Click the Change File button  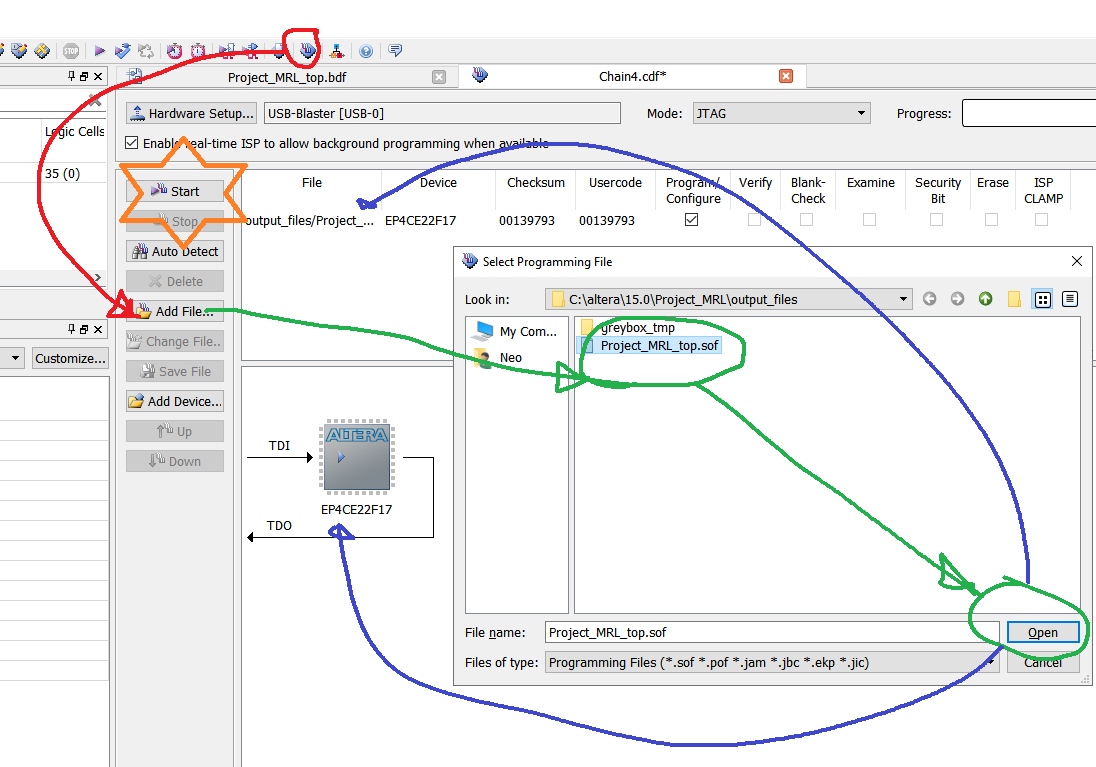click(x=175, y=341)
